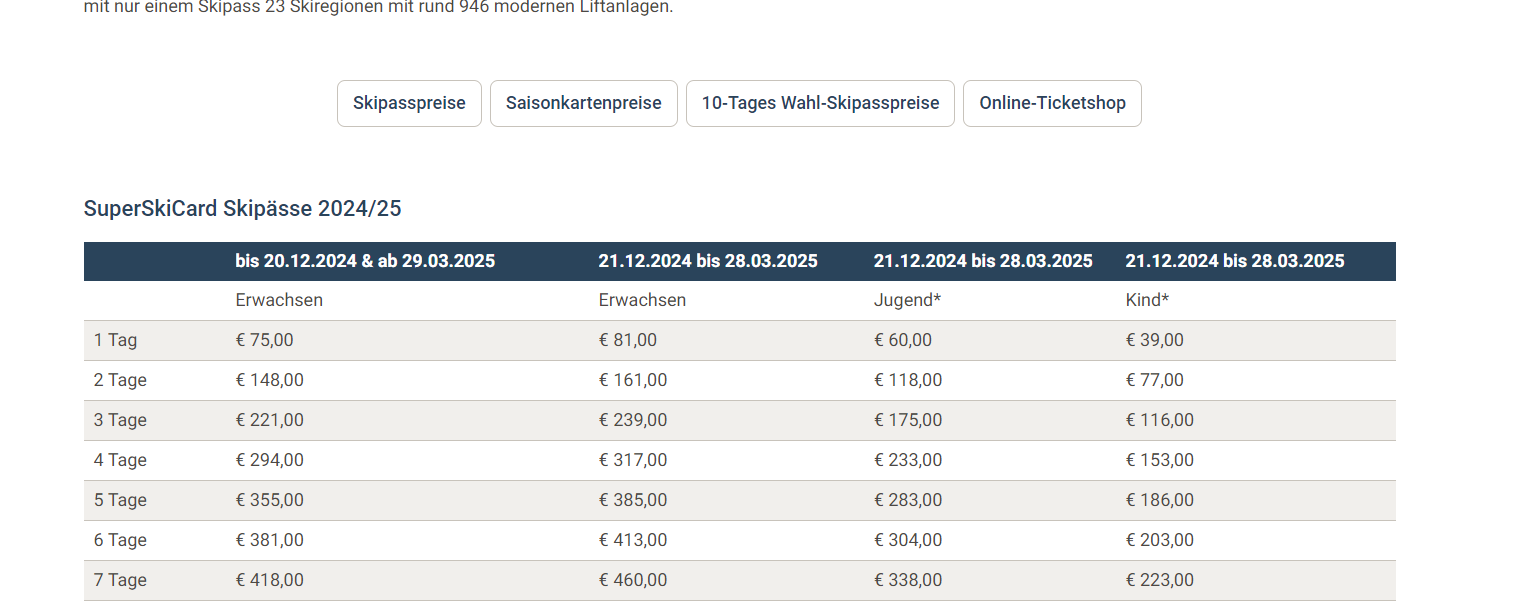
Task: Select the € 304,00 Jugend price
Action: tap(908, 540)
